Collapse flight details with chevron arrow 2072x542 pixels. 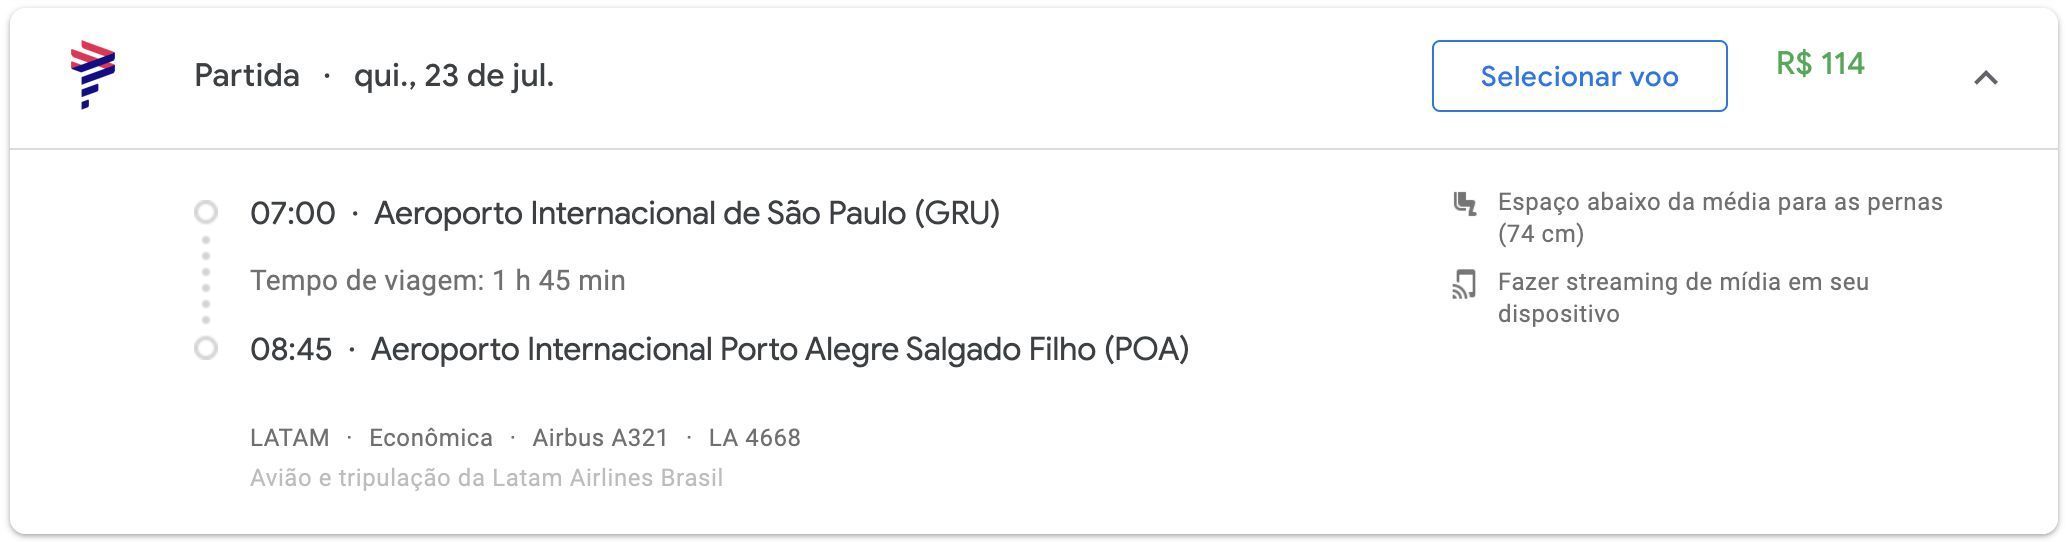(x=1986, y=77)
